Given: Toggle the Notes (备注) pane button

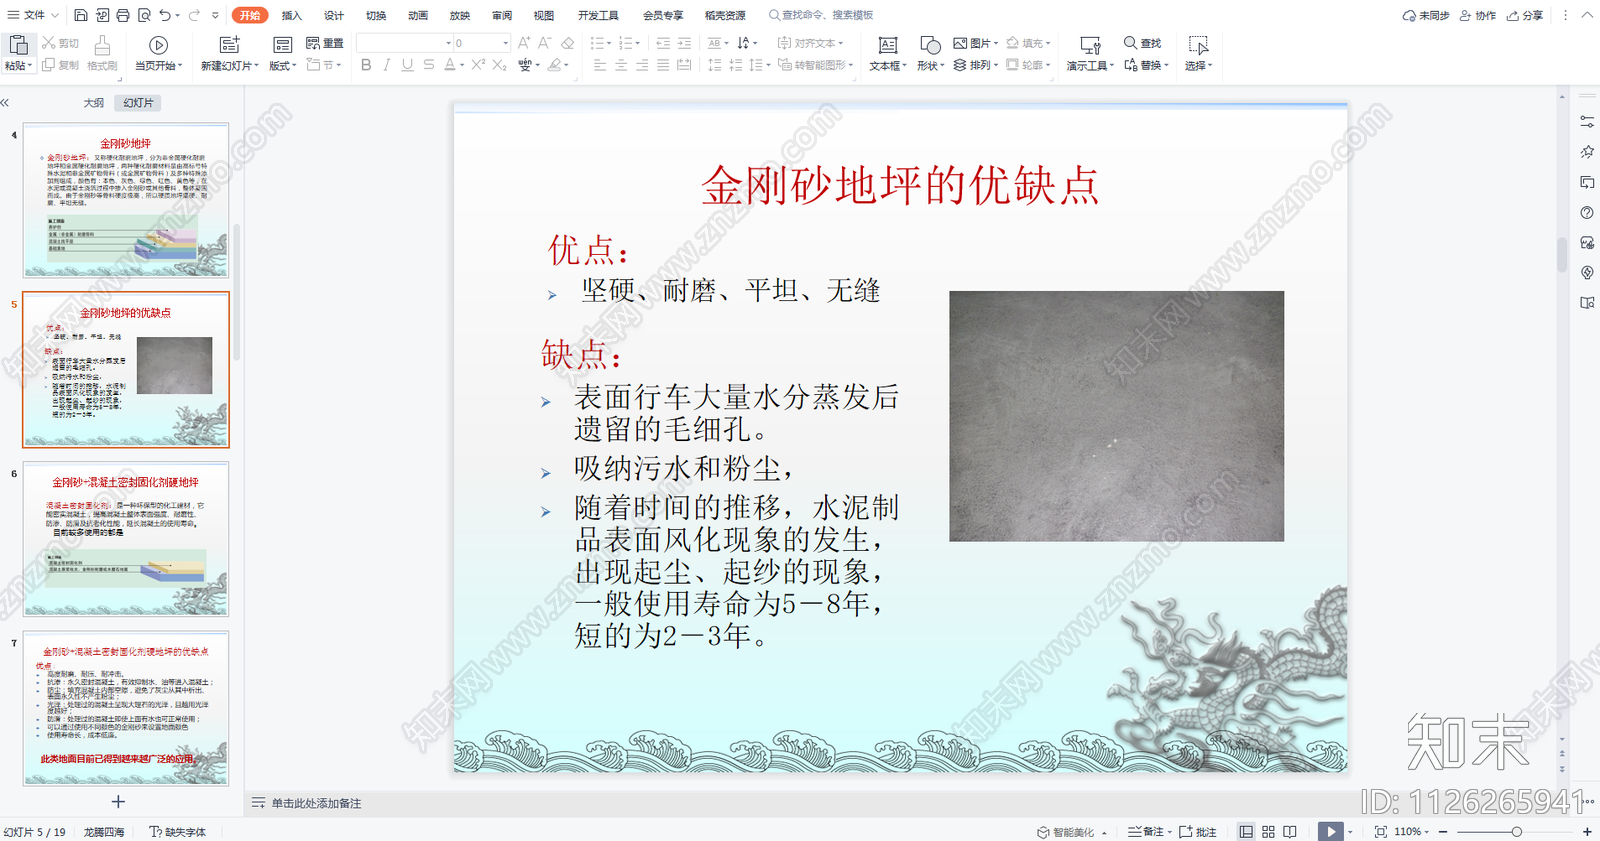Looking at the screenshot, I should click(x=1149, y=832).
